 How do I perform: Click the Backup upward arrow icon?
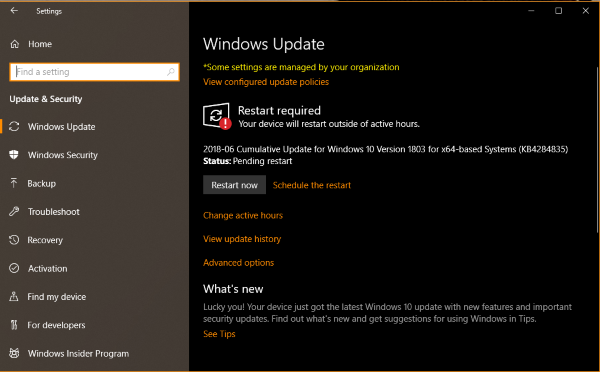pyautogui.click(x=14, y=183)
